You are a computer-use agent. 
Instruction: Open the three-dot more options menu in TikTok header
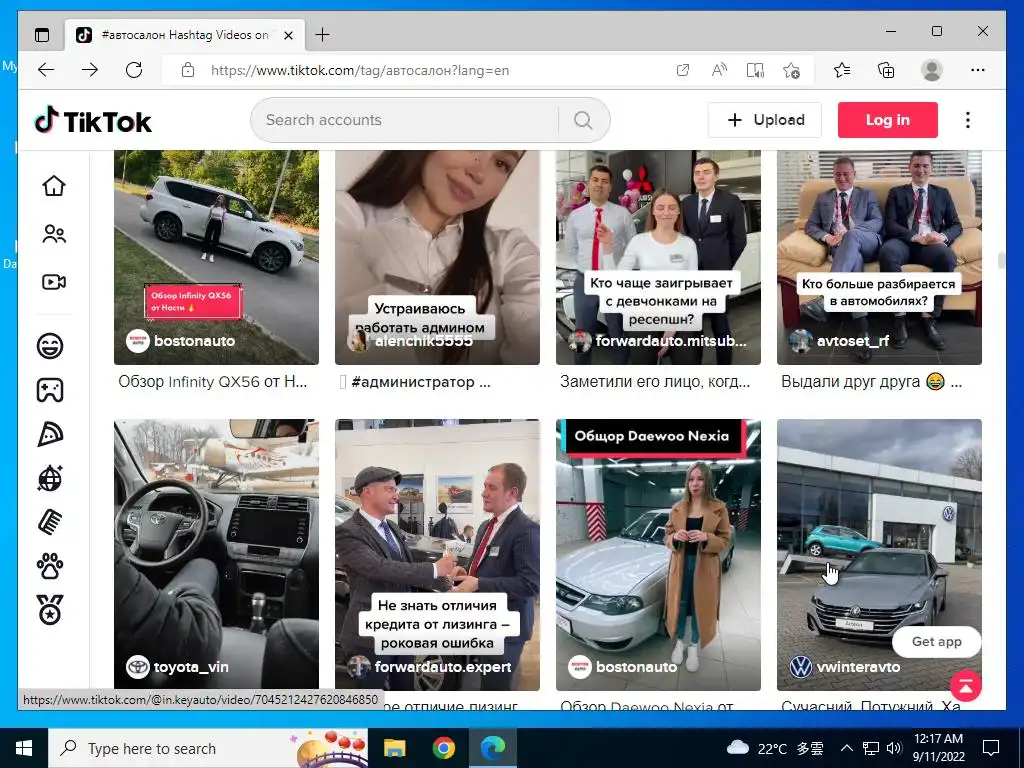968,120
